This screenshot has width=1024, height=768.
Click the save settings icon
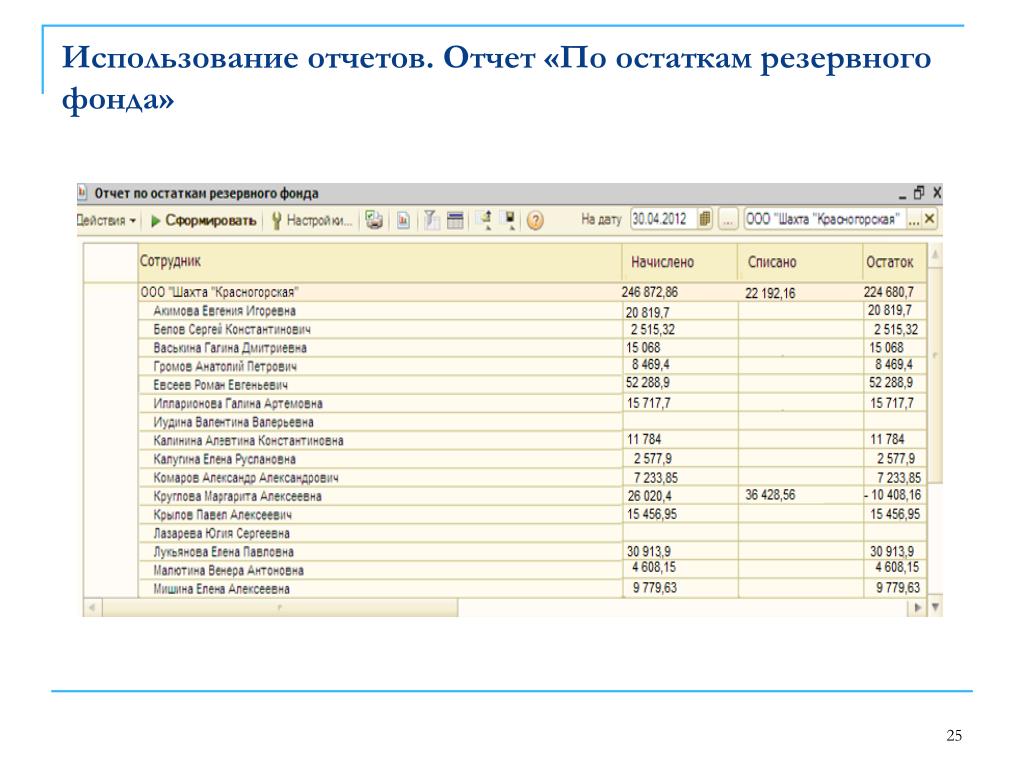pos(509,220)
